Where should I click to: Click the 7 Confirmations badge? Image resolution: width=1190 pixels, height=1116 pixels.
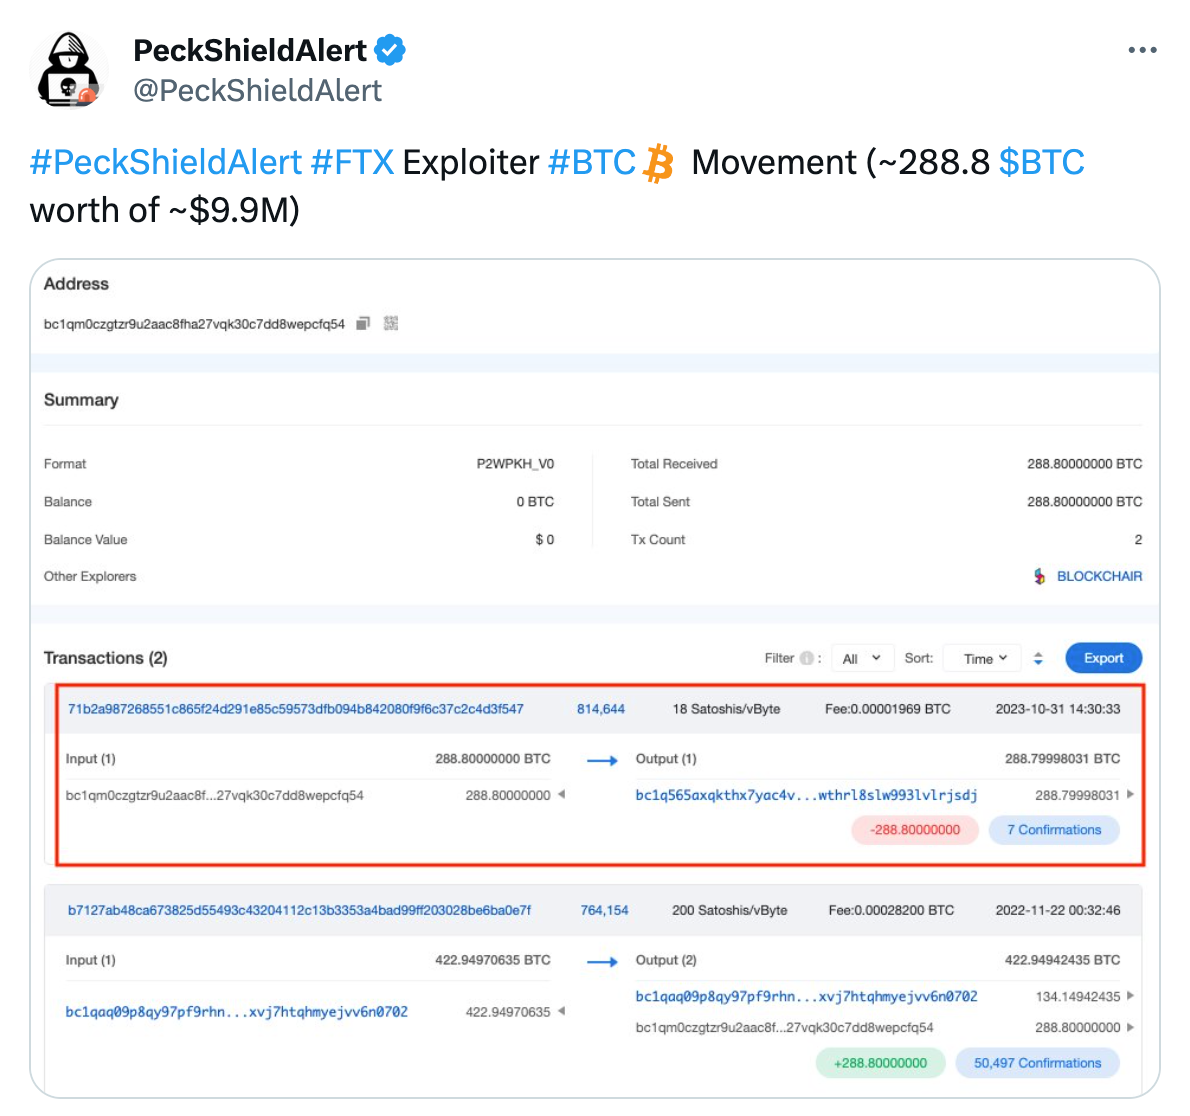tap(1053, 830)
